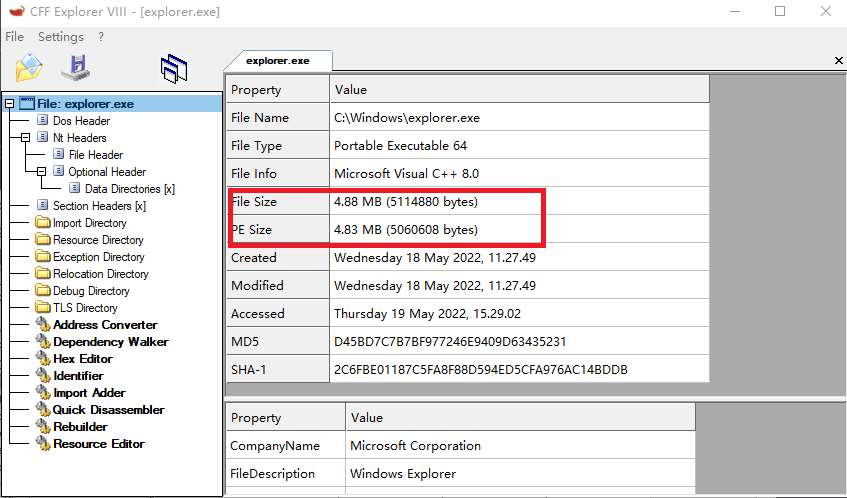Screen dimensions: 847x498
Task: Click the Open file toolbar icon
Action: 28,68
